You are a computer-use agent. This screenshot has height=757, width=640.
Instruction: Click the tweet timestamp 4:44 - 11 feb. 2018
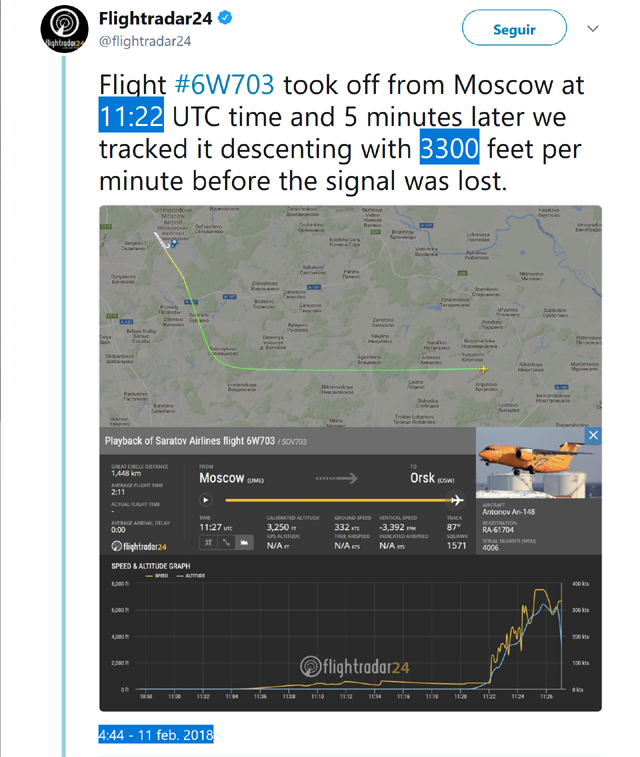tap(156, 735)
